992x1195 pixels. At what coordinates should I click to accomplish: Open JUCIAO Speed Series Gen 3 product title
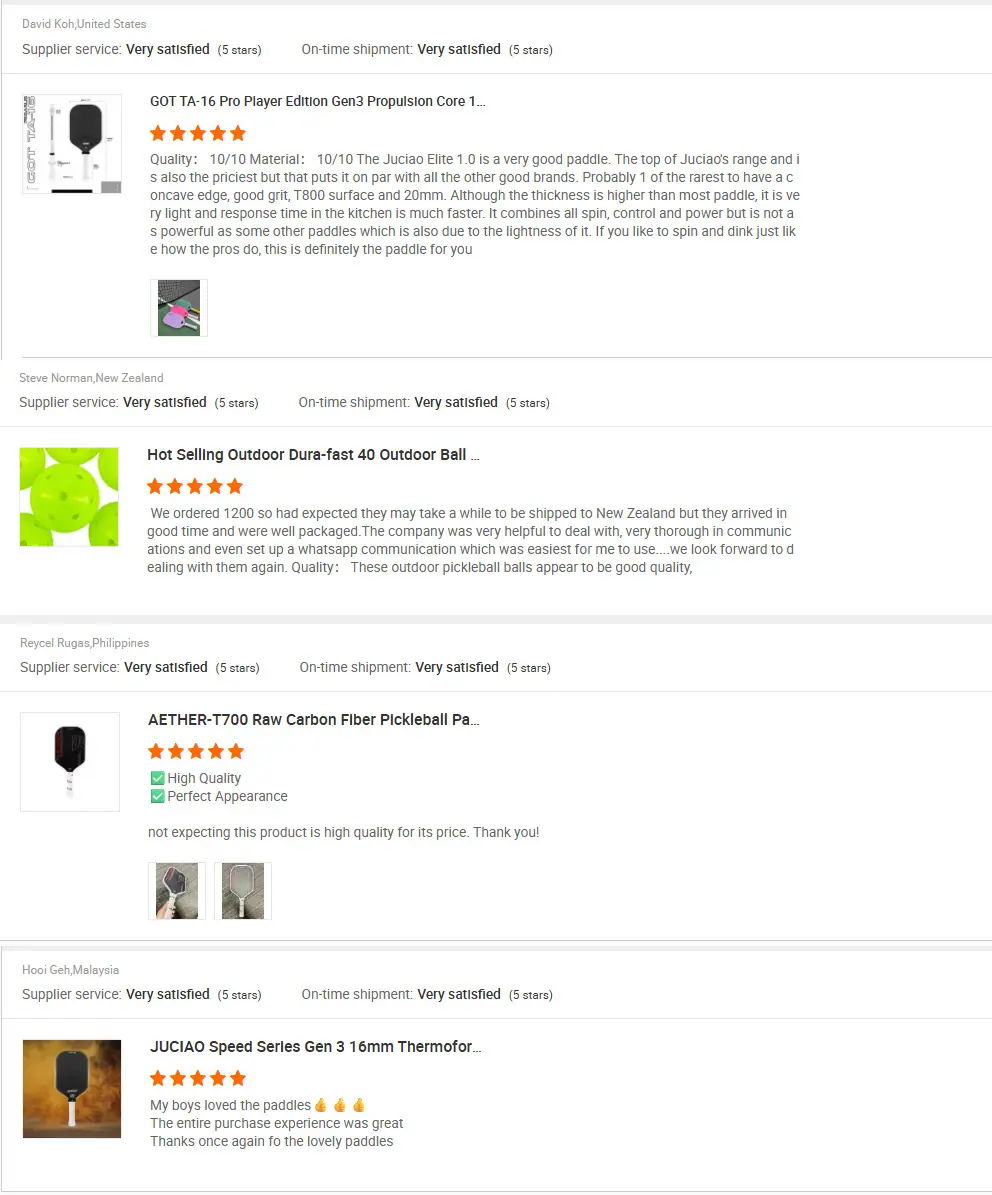(315, 1046)
